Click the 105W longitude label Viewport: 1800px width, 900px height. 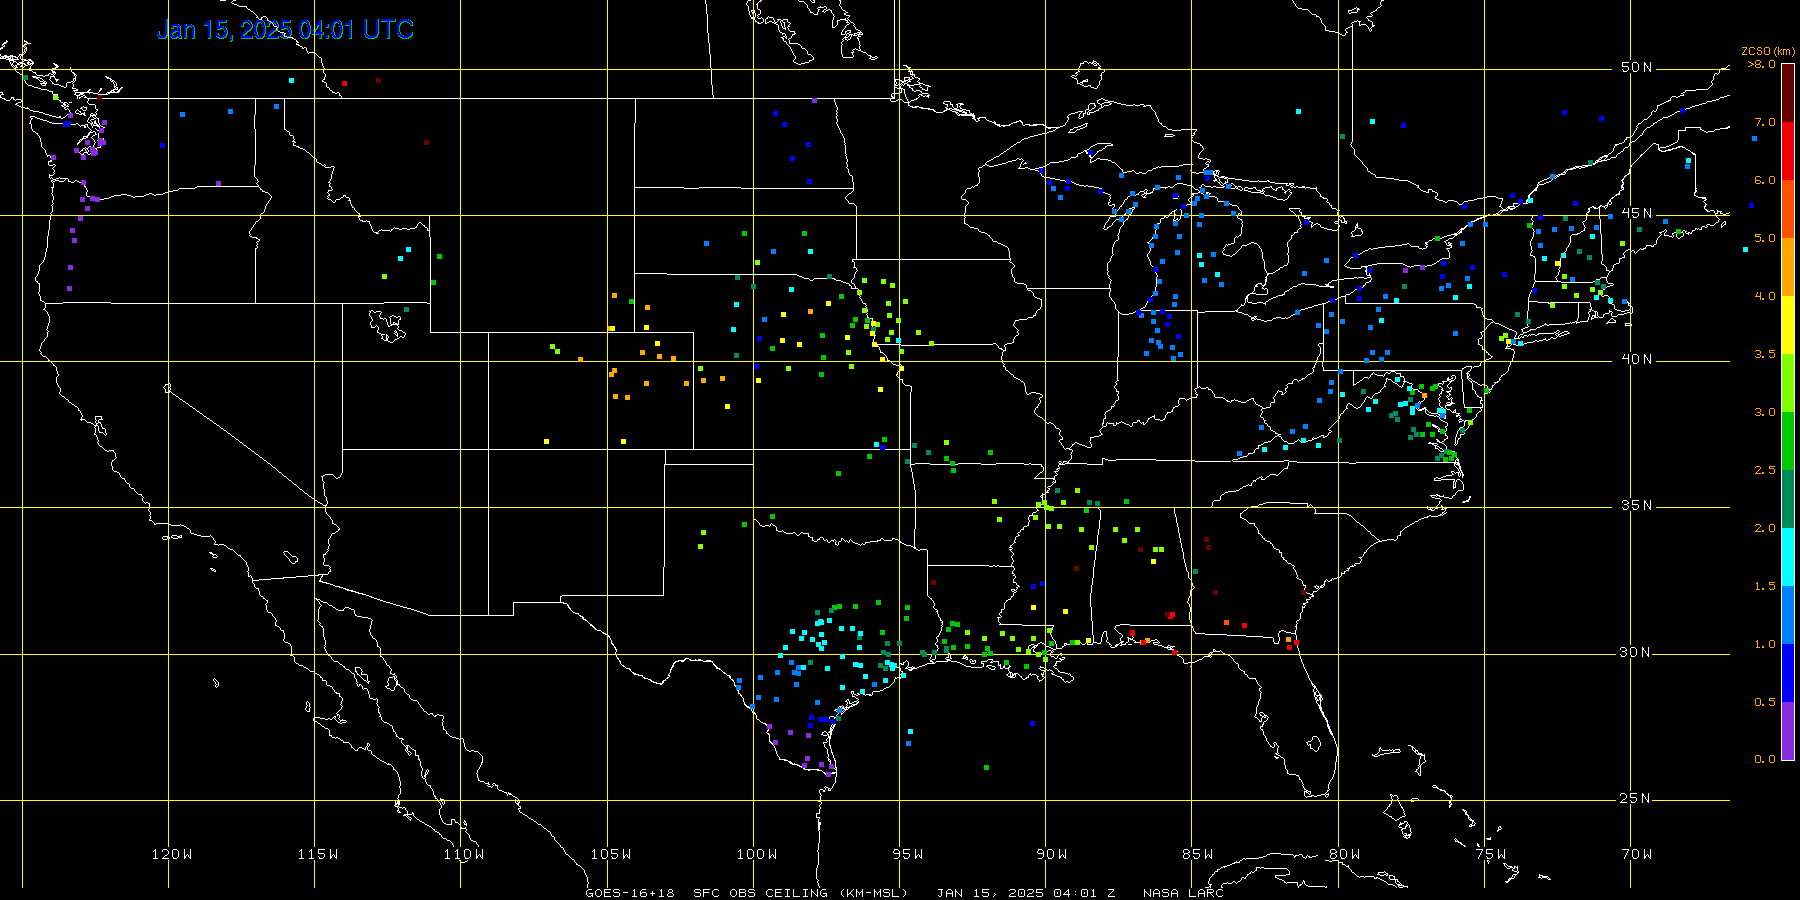610,854
